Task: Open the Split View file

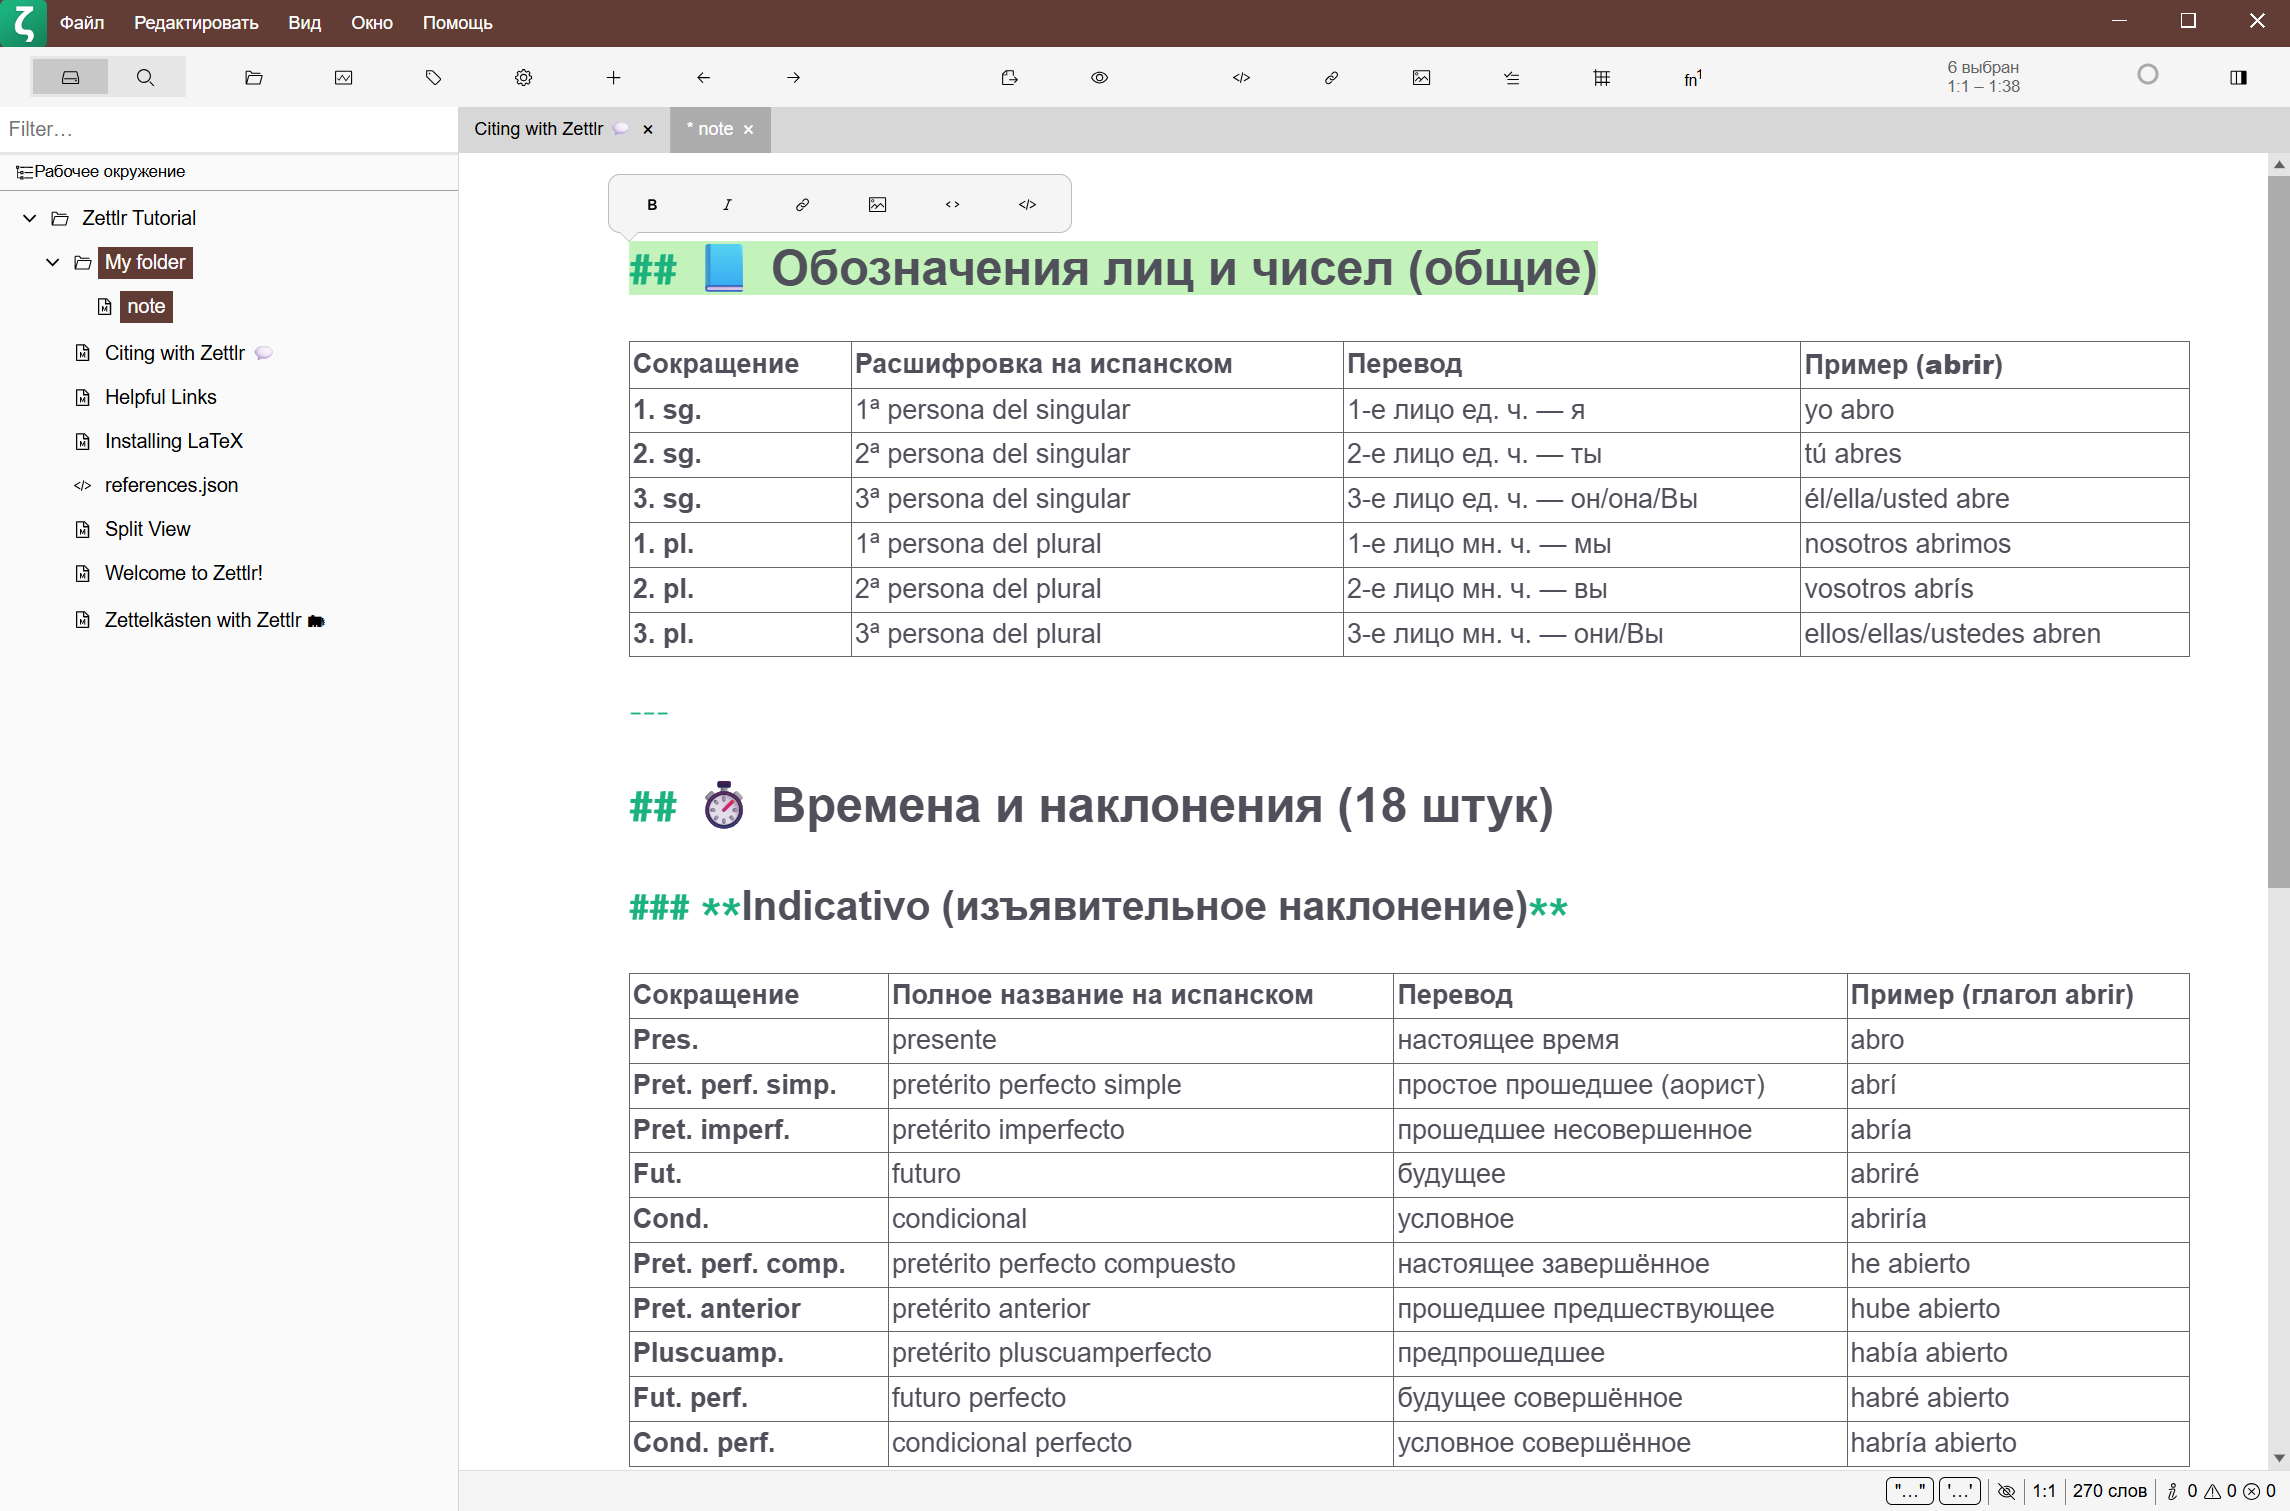Action: 147,529
